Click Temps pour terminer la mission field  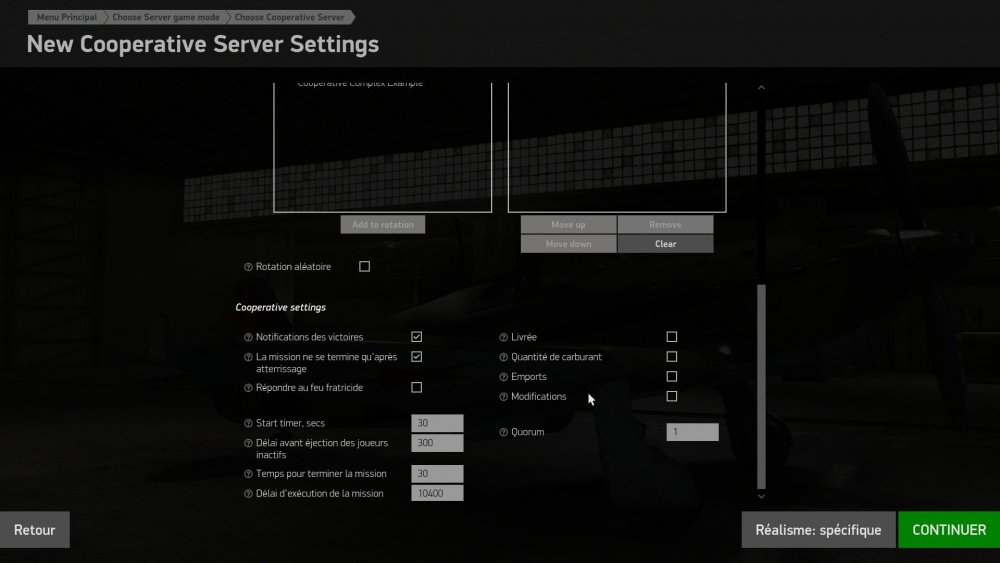coord(438,473)
